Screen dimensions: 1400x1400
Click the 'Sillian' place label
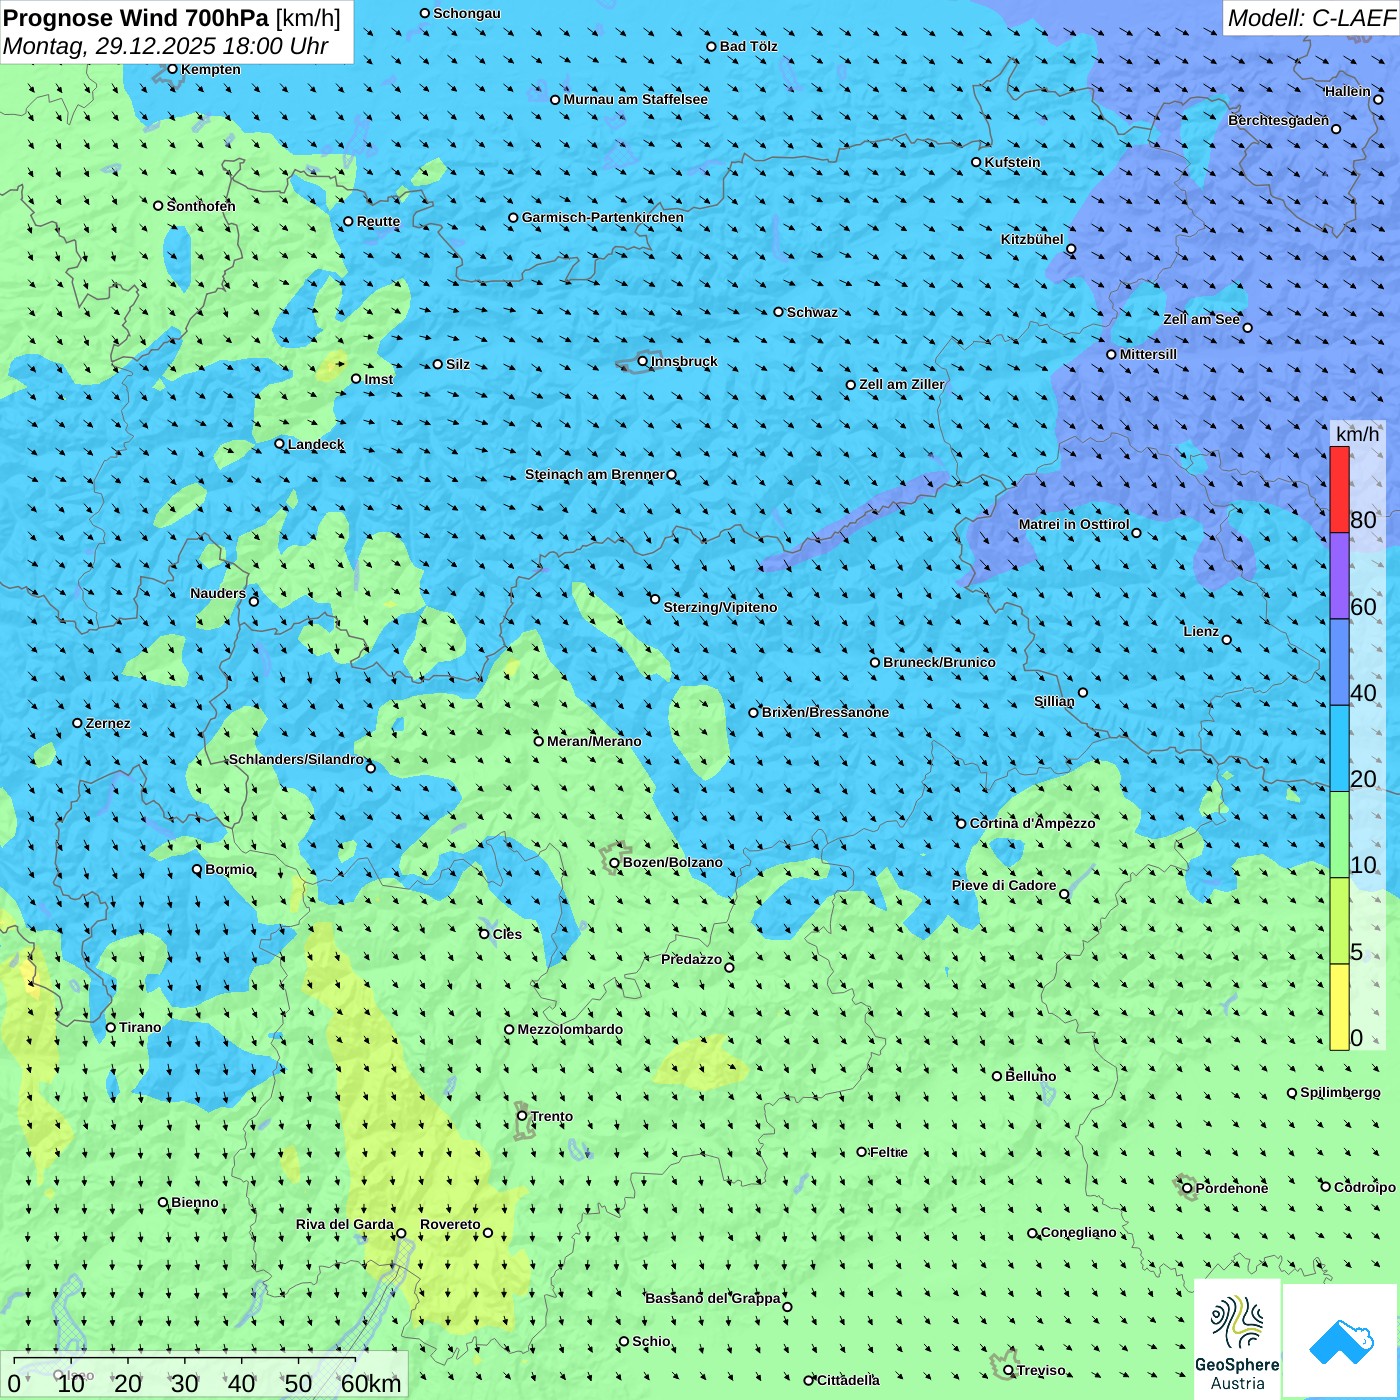[x=1054, y=701]
